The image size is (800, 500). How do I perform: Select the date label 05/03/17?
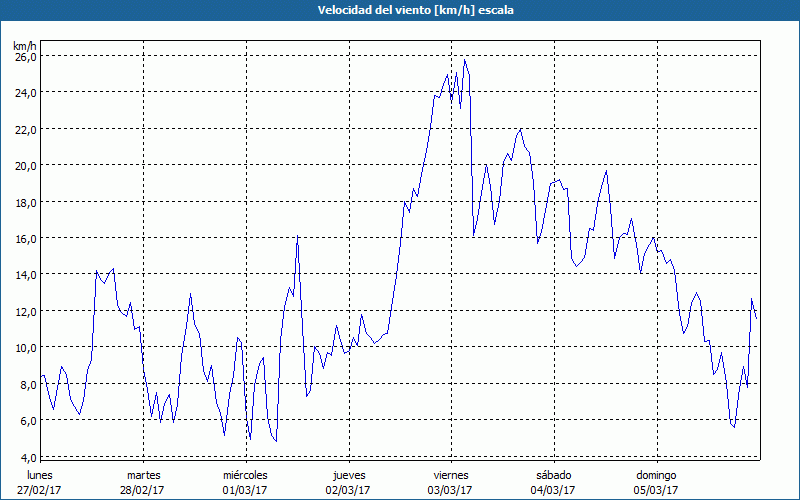pos(656,490)
